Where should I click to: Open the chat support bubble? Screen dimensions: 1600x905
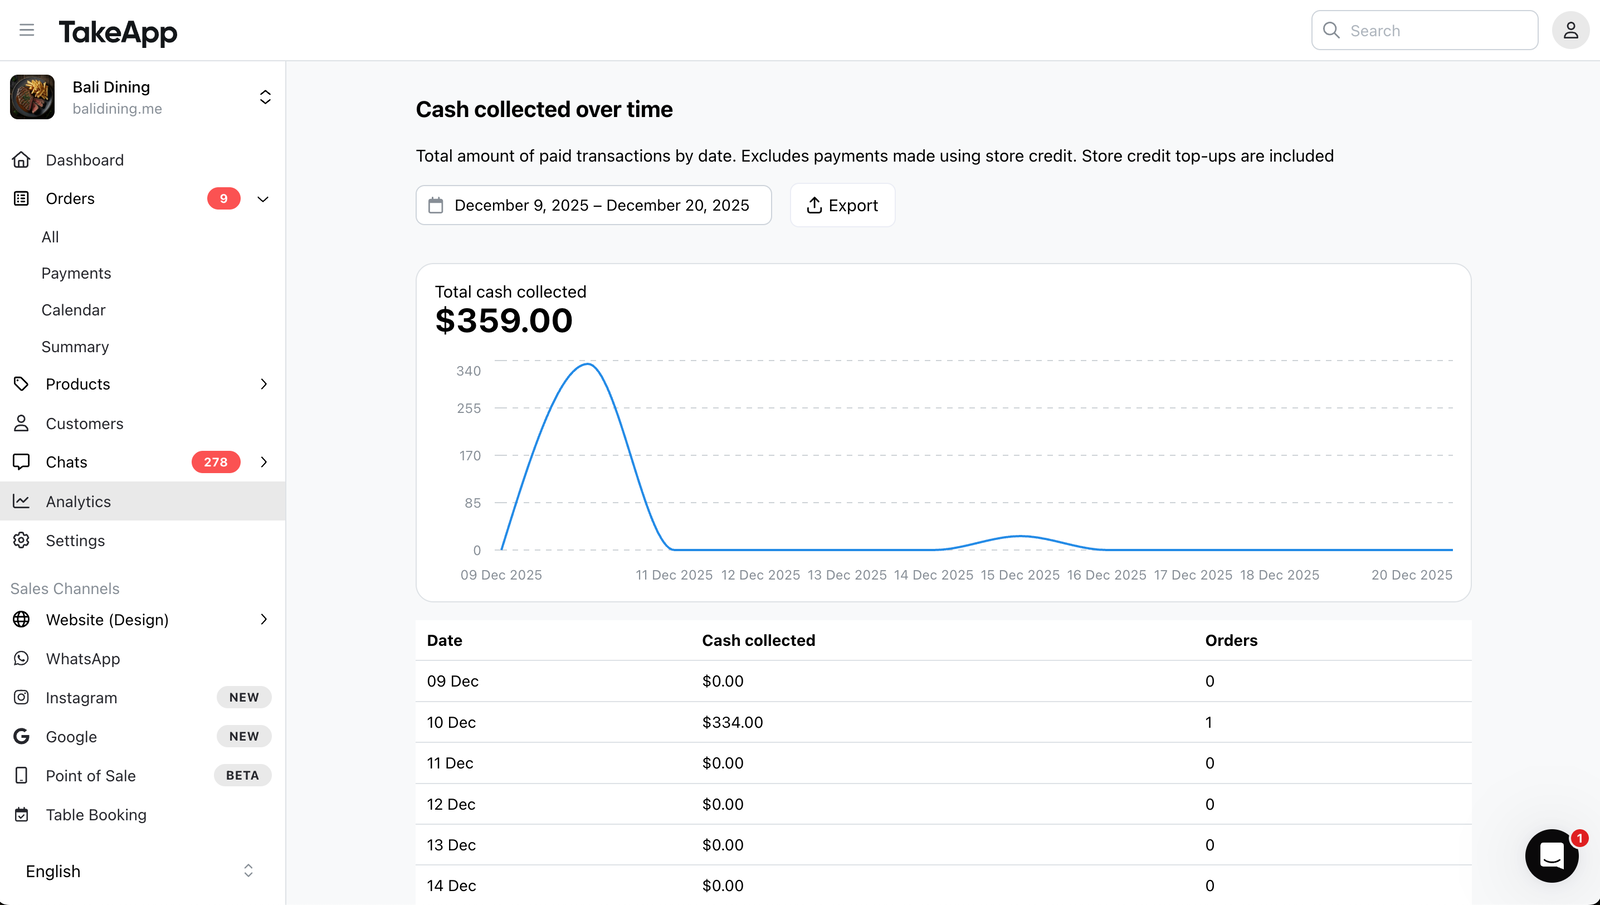click(1551, 855)
